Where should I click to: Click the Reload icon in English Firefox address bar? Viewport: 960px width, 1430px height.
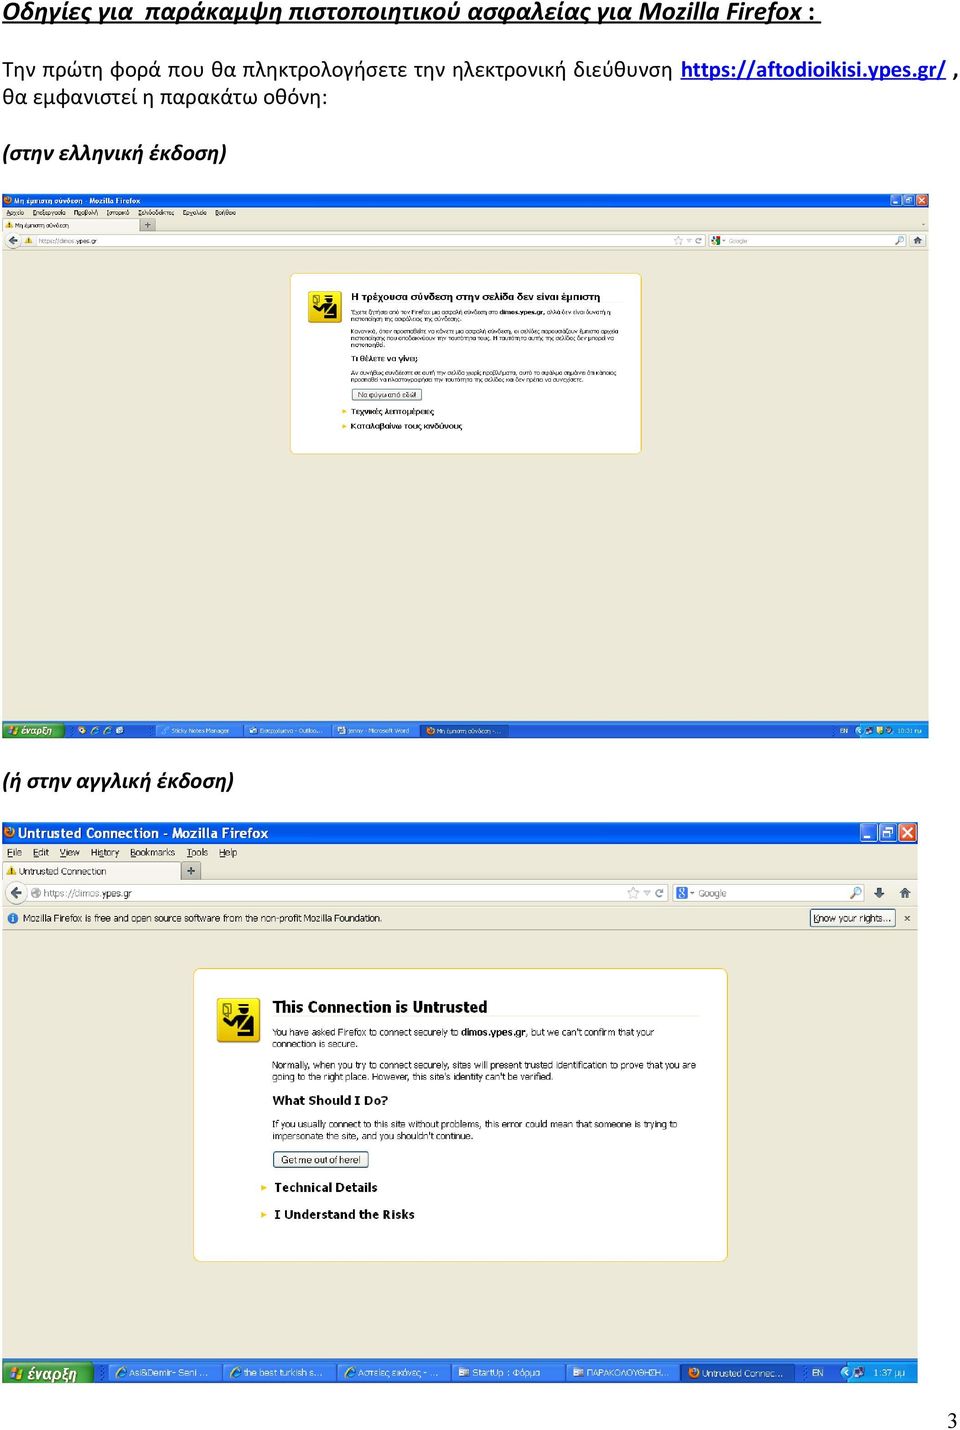tap(660, 893)
